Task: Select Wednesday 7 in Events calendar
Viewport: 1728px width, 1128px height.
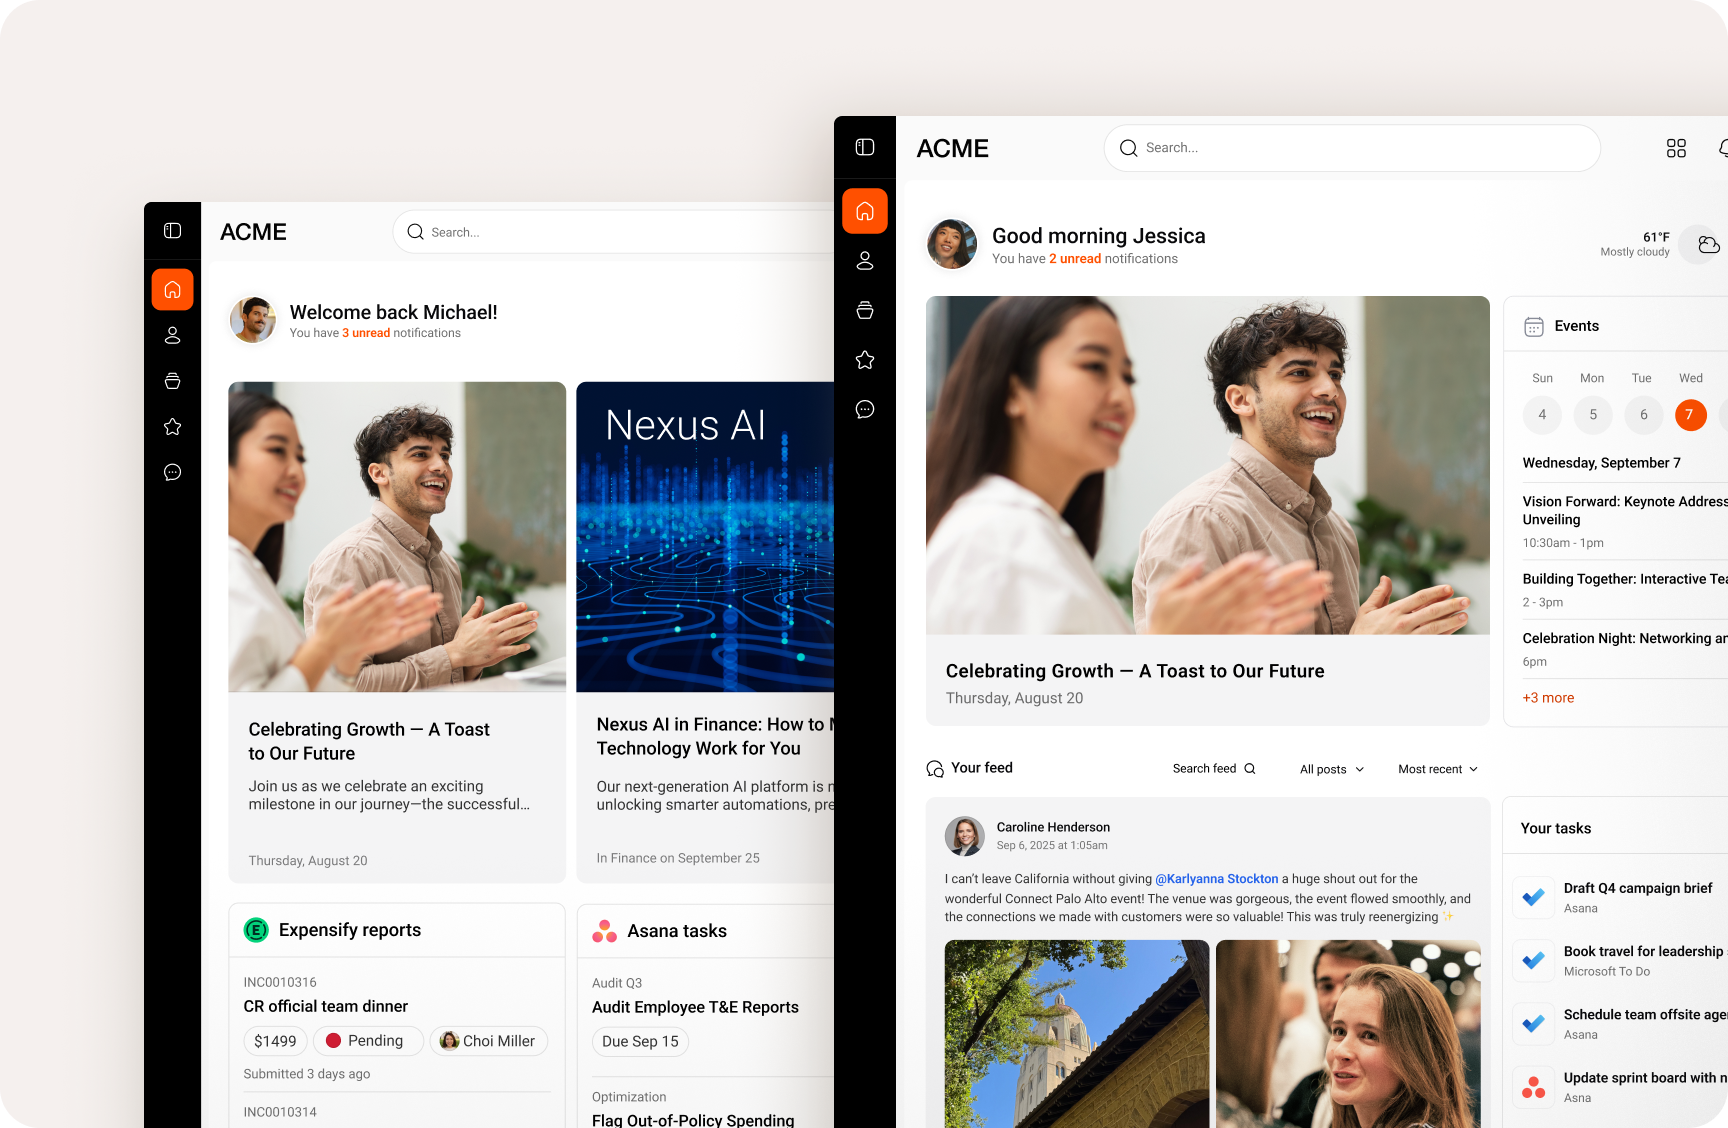Action: point(1690,414)
